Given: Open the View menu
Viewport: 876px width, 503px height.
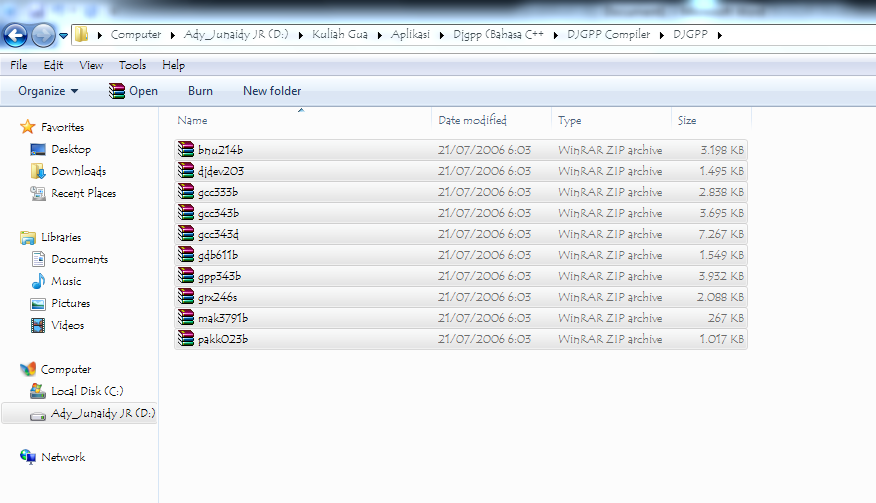Looking at the screenshot, I should click(x=91, y=65).
